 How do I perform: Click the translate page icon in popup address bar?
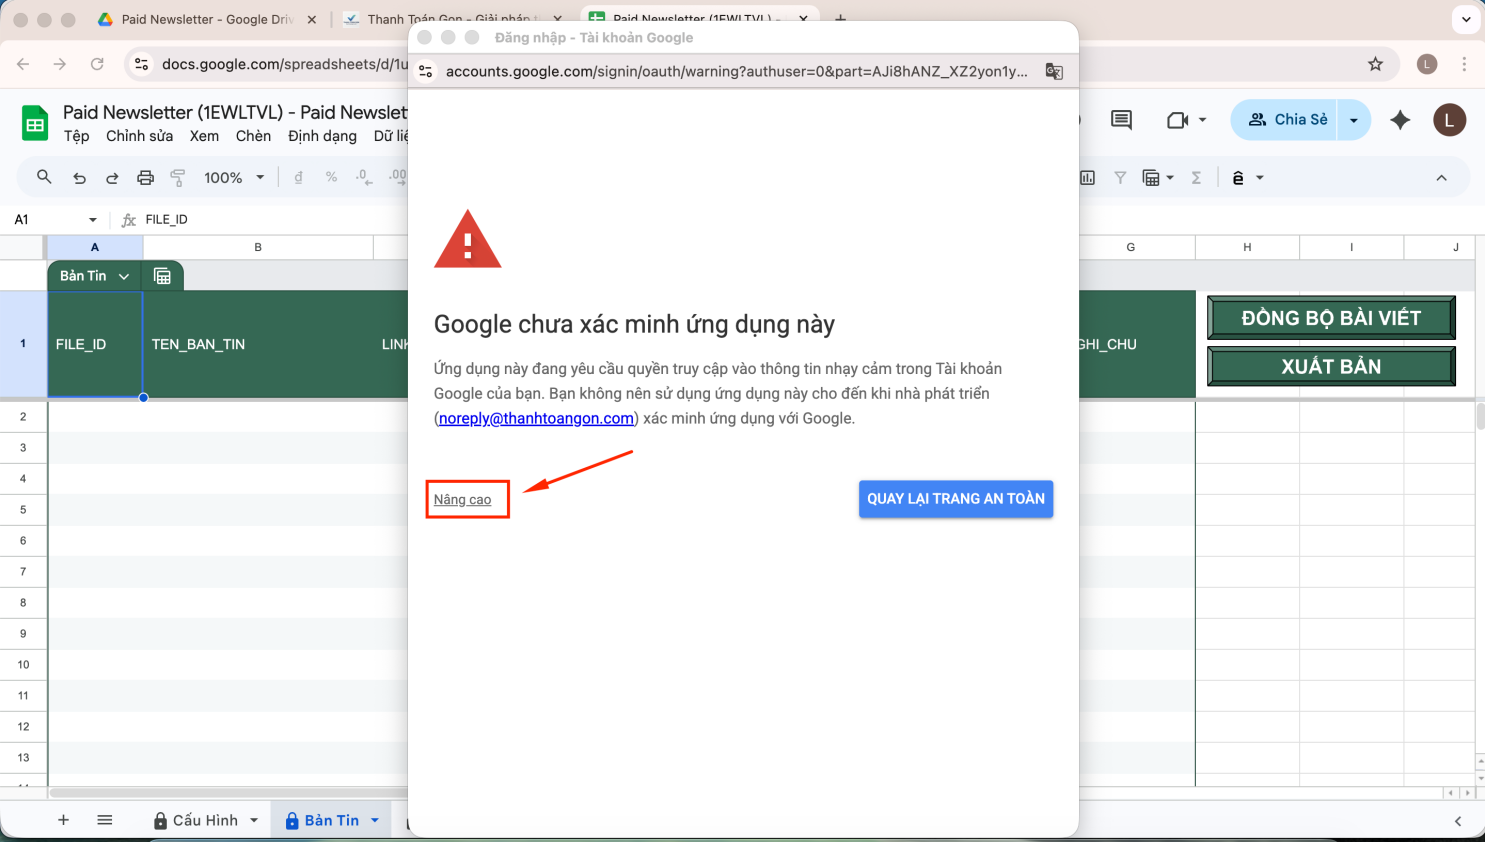[1054, 71]
